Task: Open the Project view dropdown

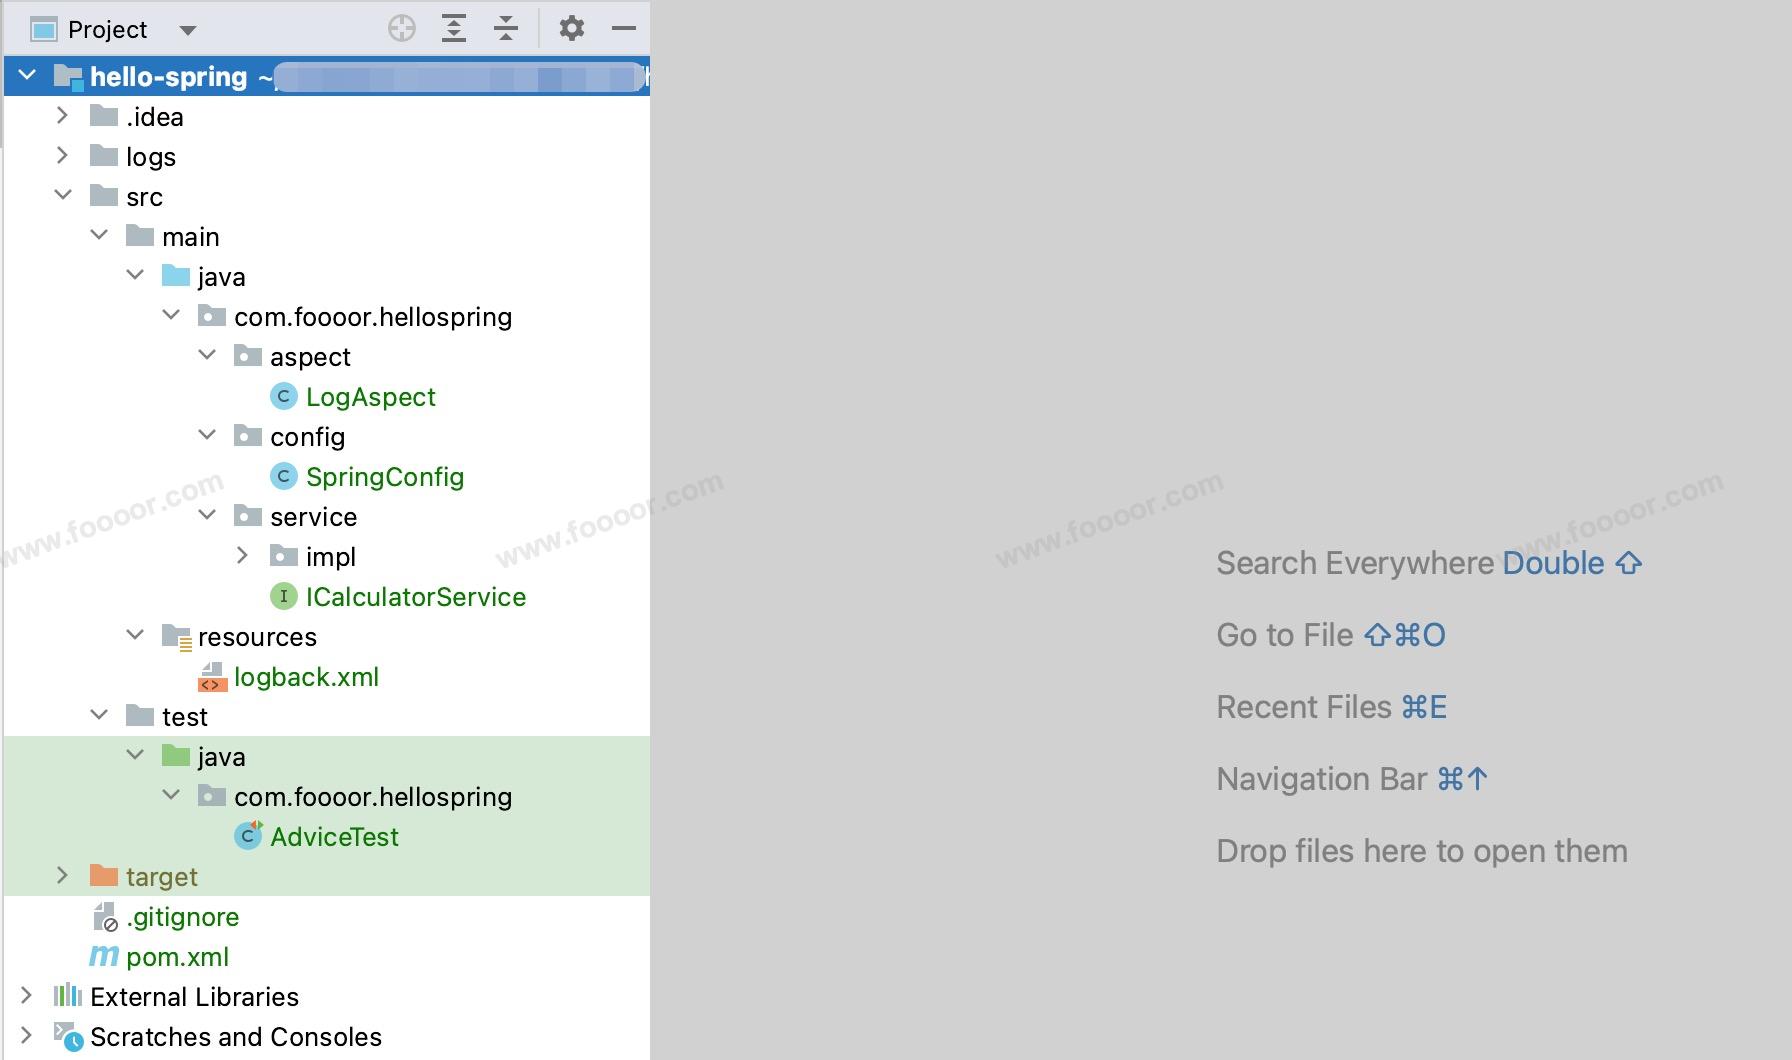Action: (187, 30)
